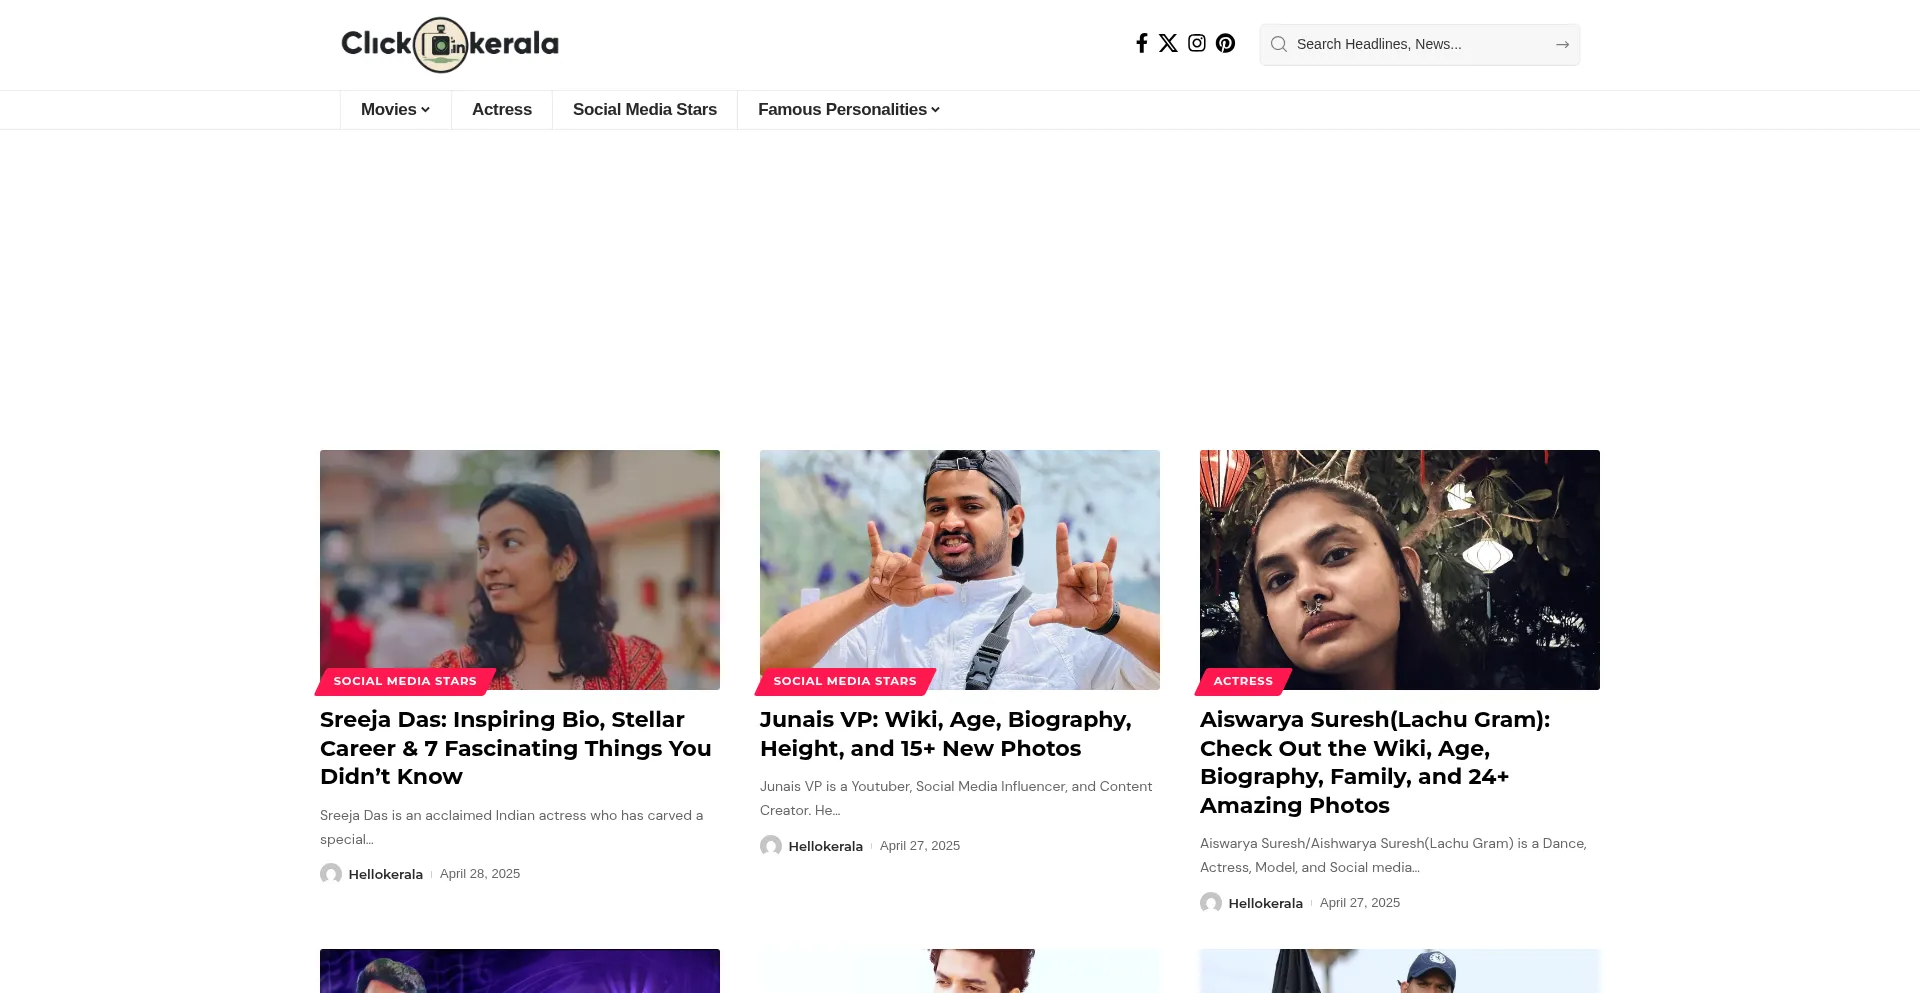Click the search magnifier icon
Image resolution: width=1920 pixels, height=993 pixels.
point(1279,44)
